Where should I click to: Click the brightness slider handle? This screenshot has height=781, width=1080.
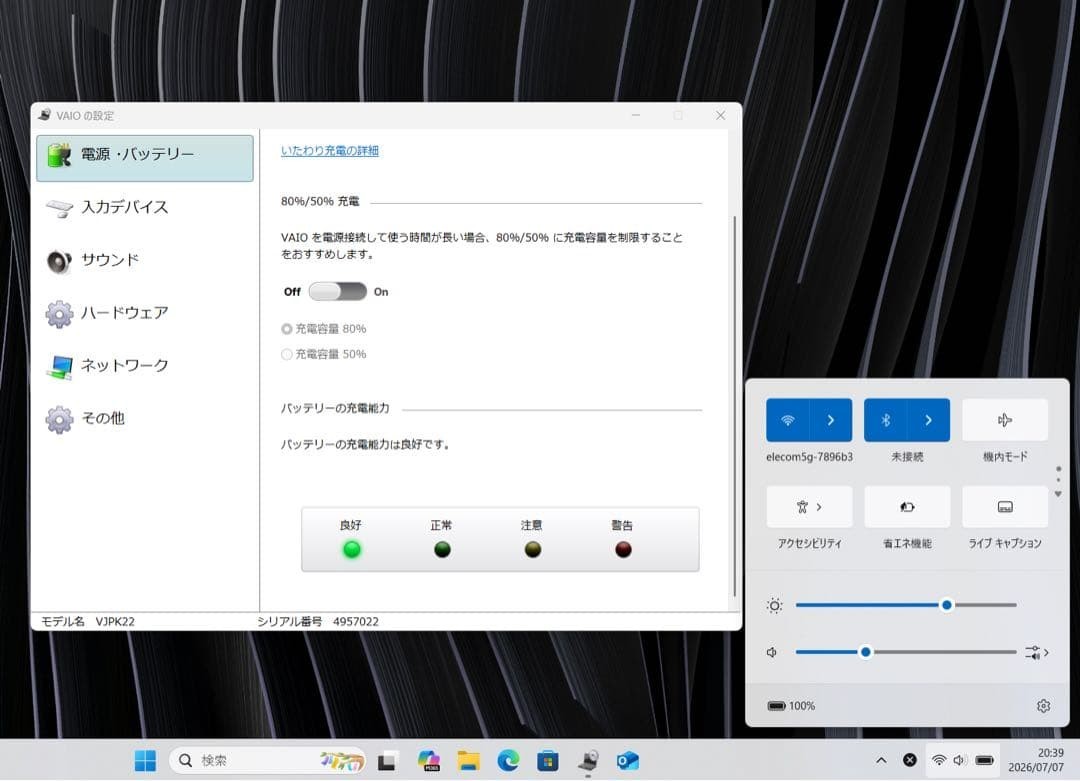pyautogui.click(x=946, y=605)
